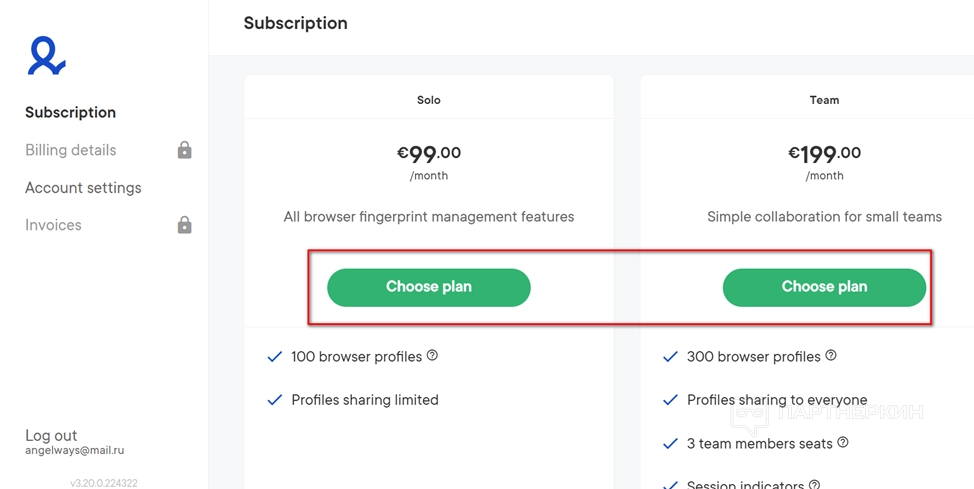Screen dimensions: 974x489
Task: Click the €99.00 Solo price
Action: tap(428, 154)
